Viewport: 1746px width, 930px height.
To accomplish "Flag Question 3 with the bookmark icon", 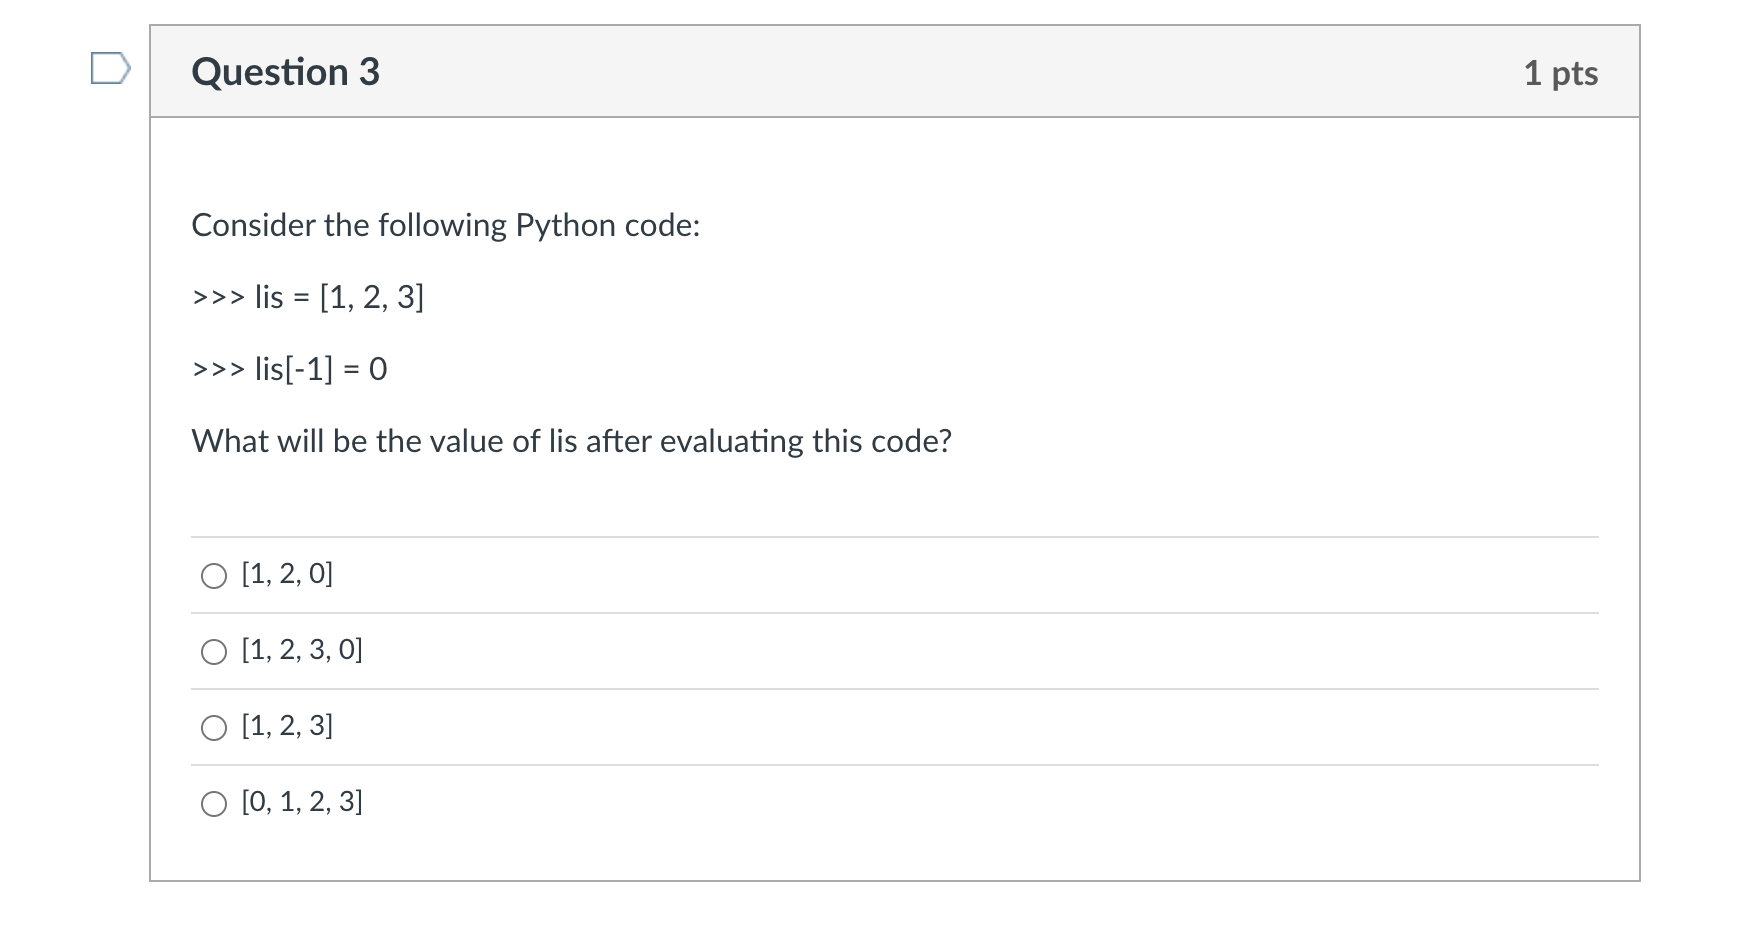I will coord(110,70).
